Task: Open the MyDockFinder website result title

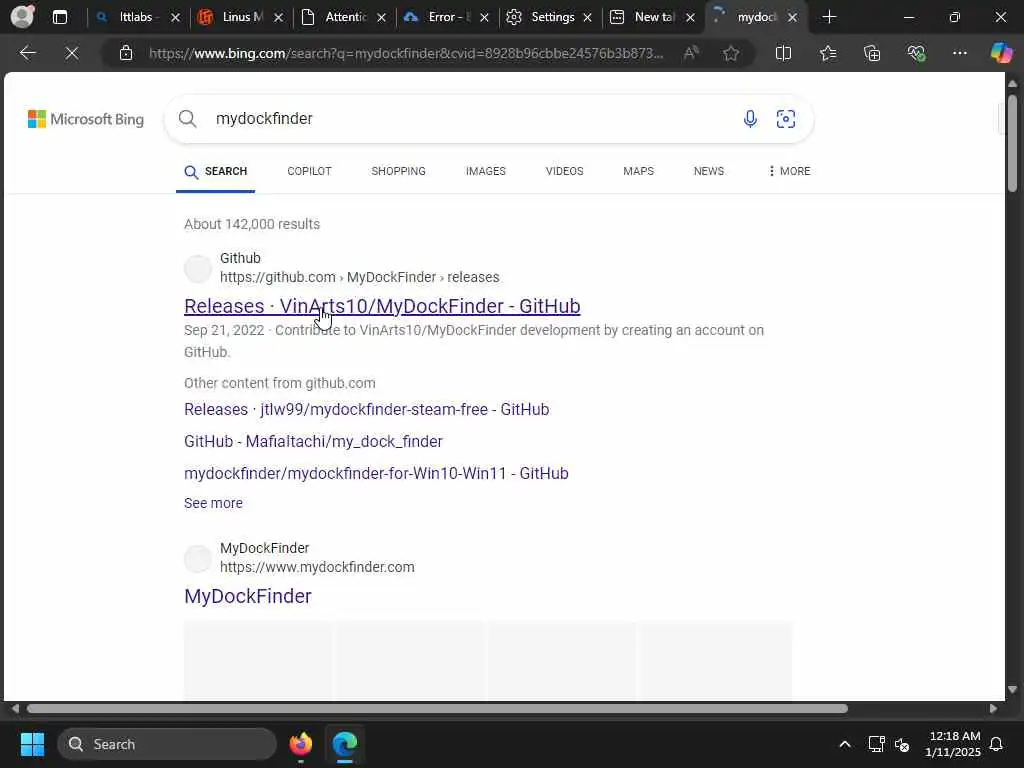Action: coord(248,596)
